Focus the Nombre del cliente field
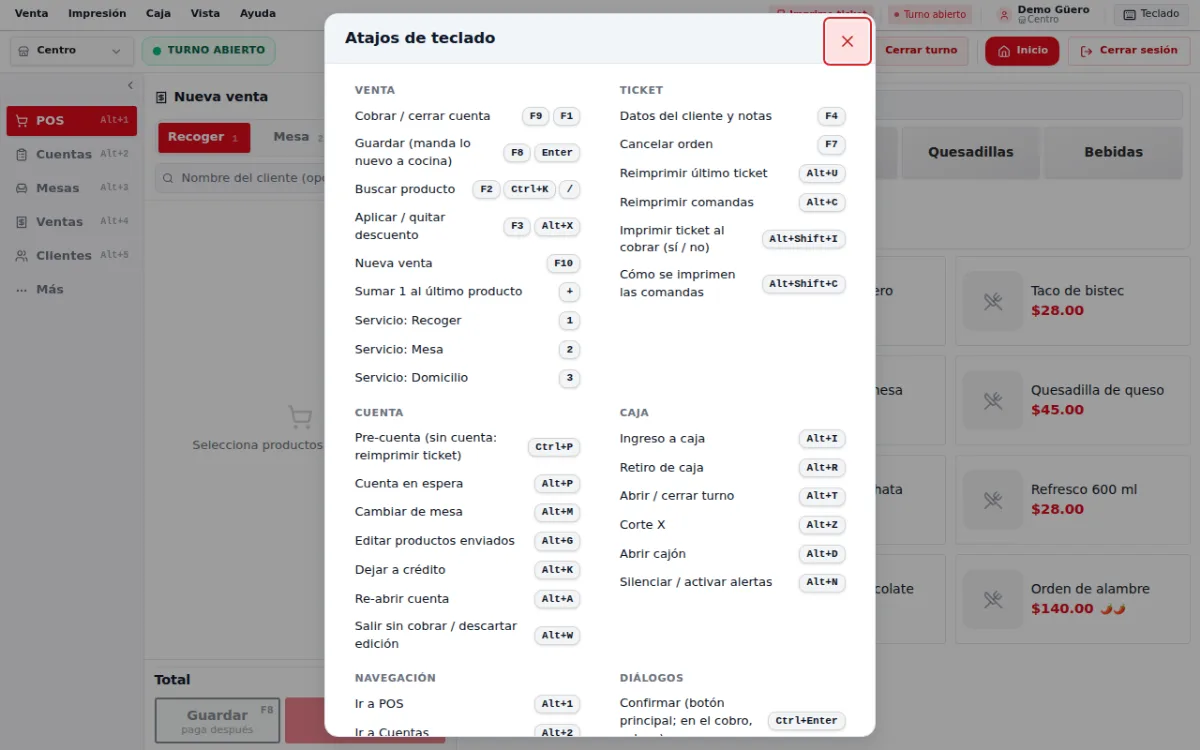Viewport: 1200px width, 750px height. 240,178
